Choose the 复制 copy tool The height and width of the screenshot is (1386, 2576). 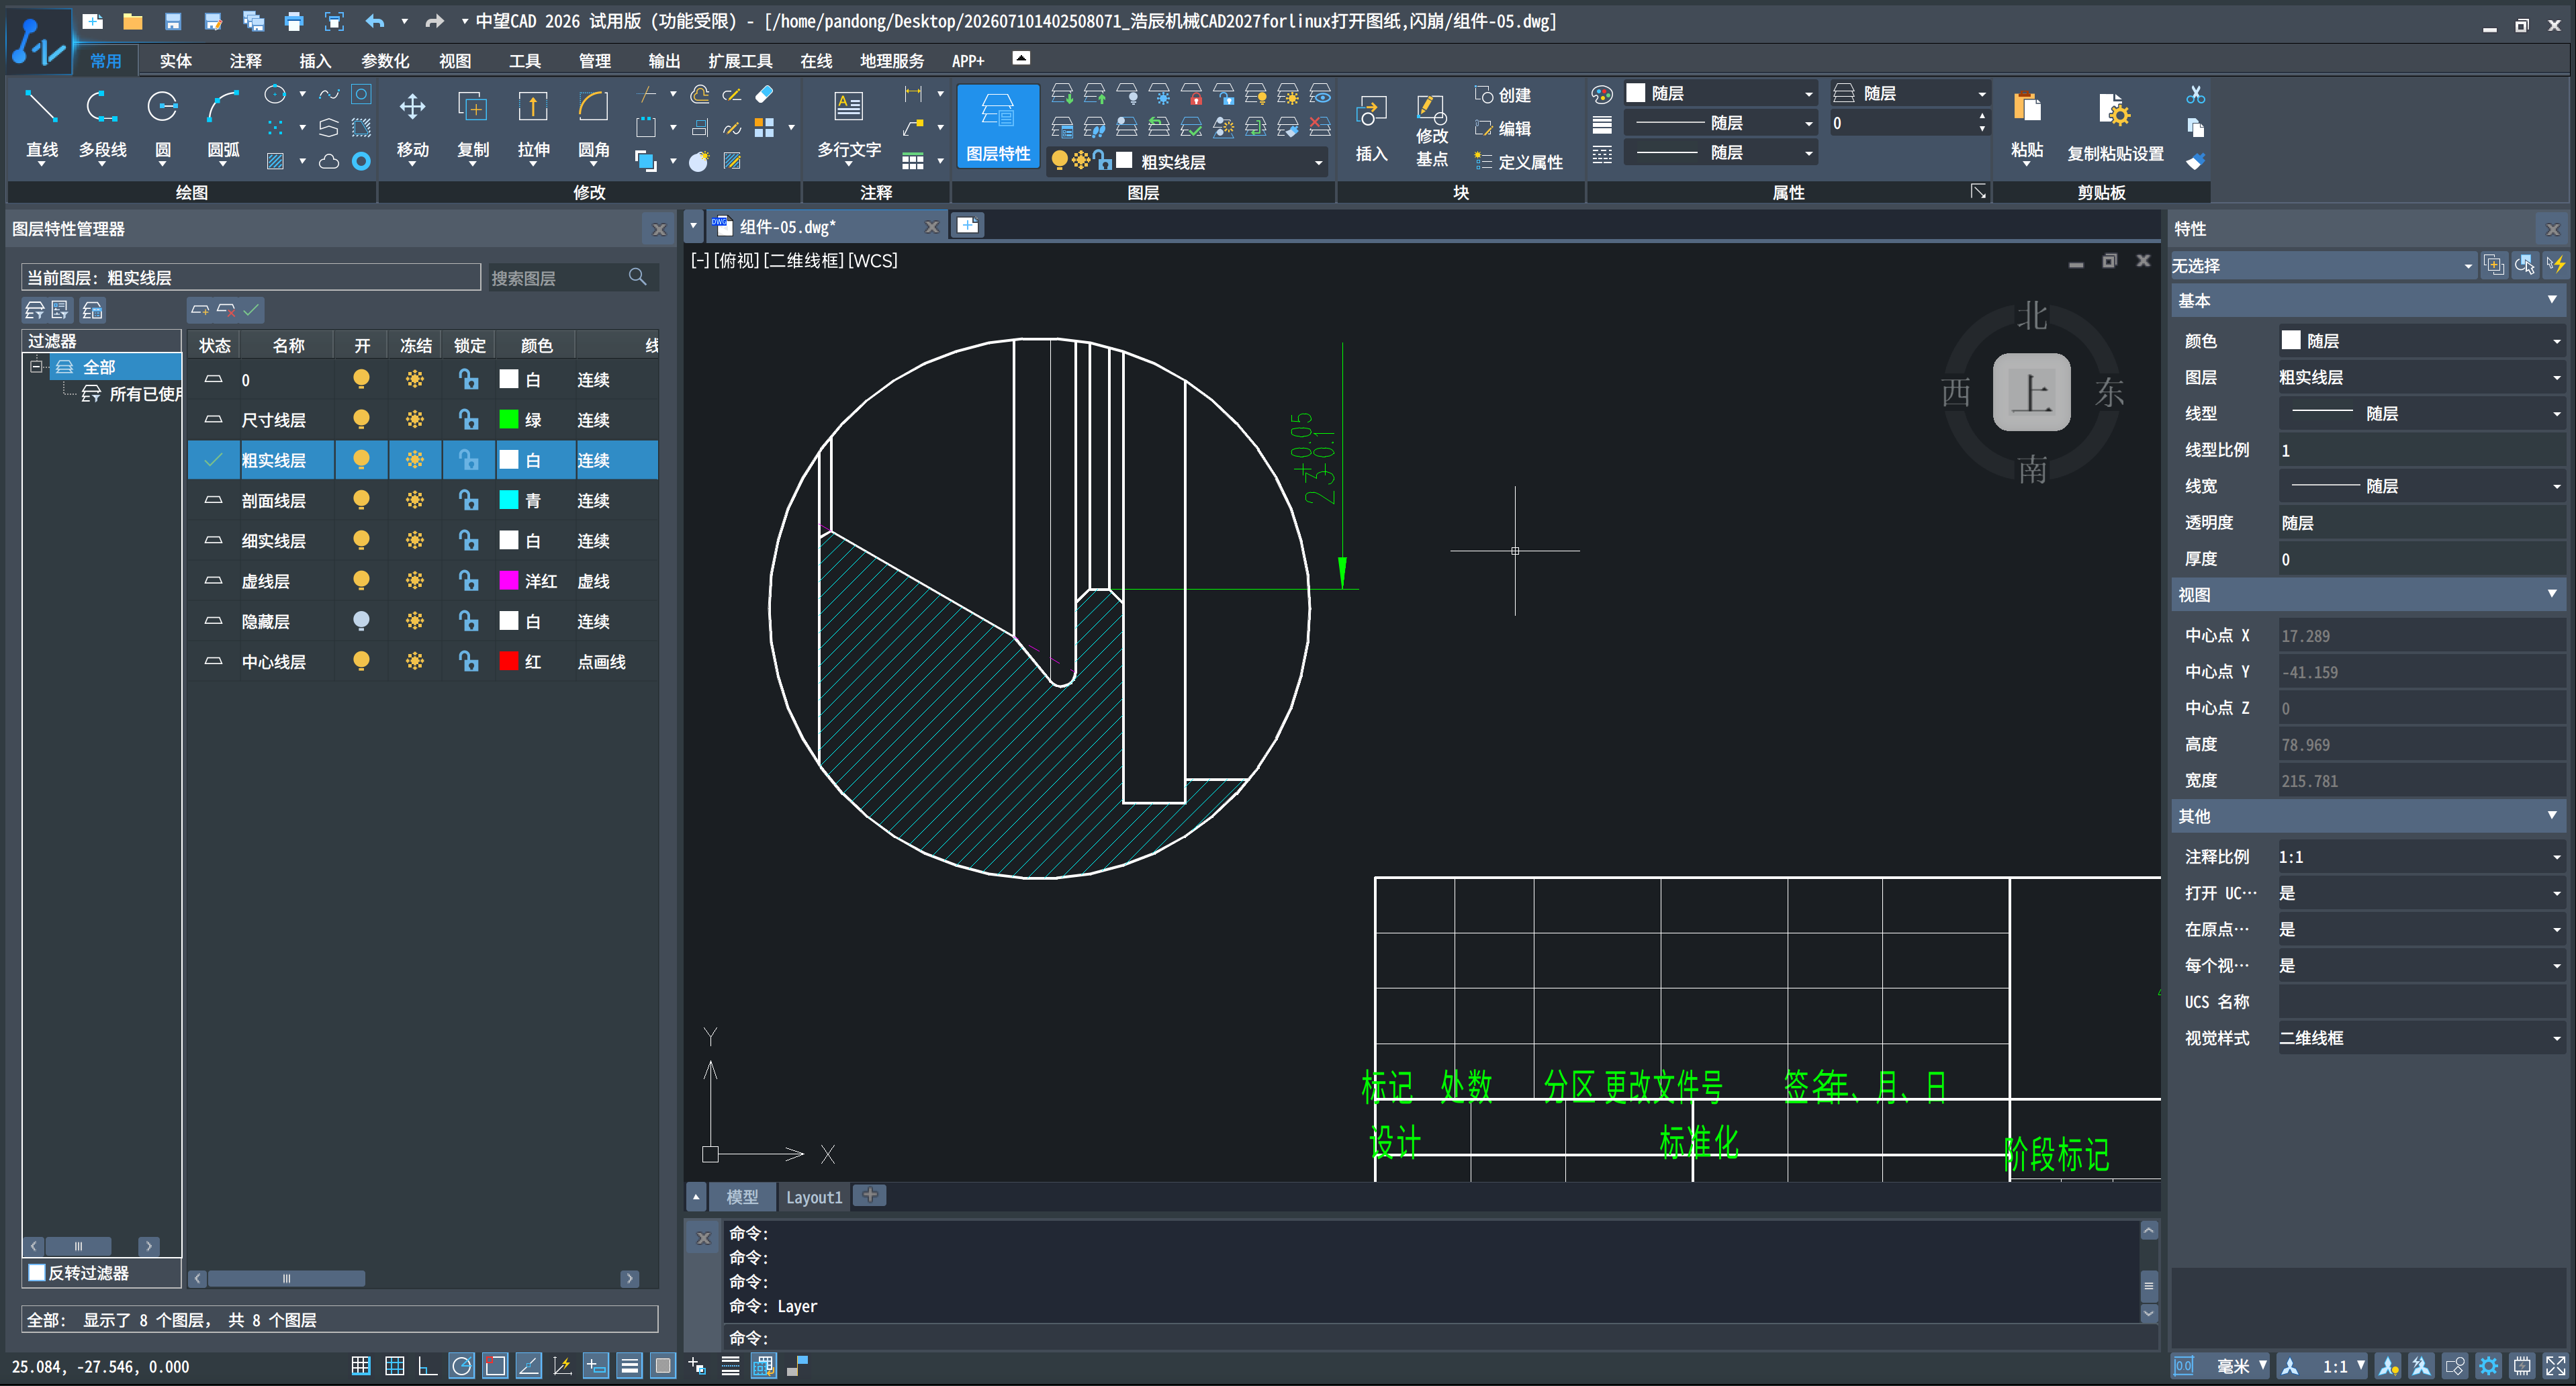coord(472,124)
